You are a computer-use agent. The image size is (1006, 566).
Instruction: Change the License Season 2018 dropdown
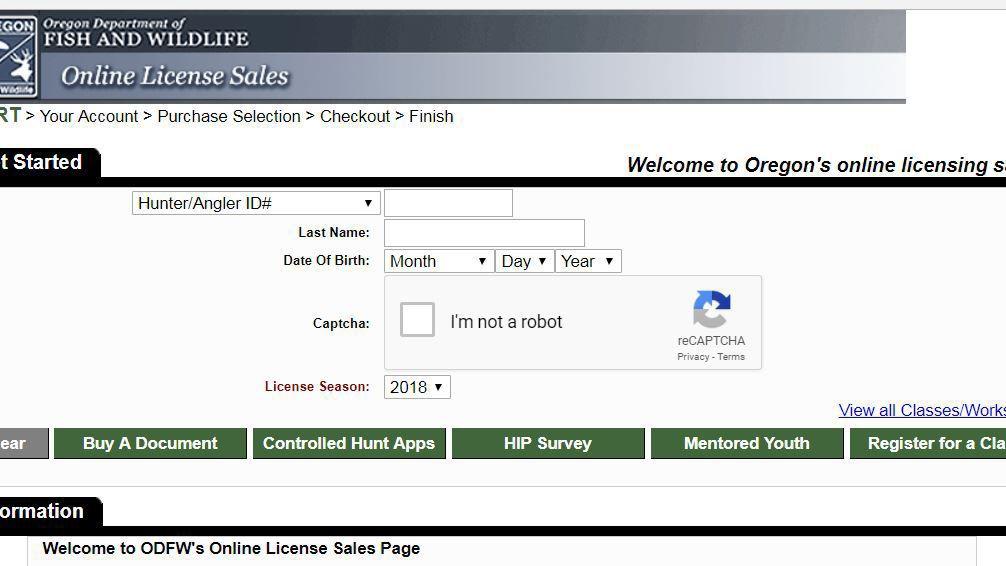pyautogui.click(x=416, y=387)
